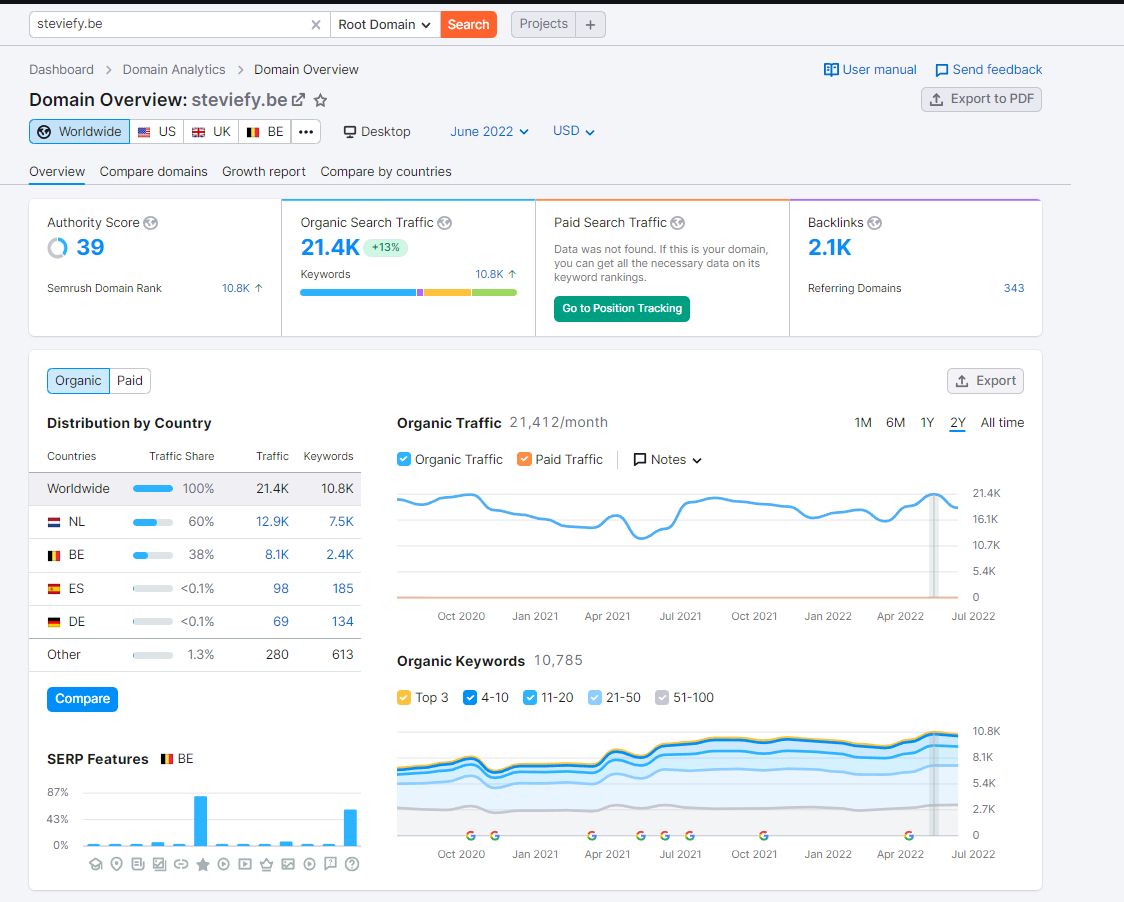The height and width of the screenshot is (902, 1124).
Task: Expand the Notes dropdown
Action: coord(667,459)
